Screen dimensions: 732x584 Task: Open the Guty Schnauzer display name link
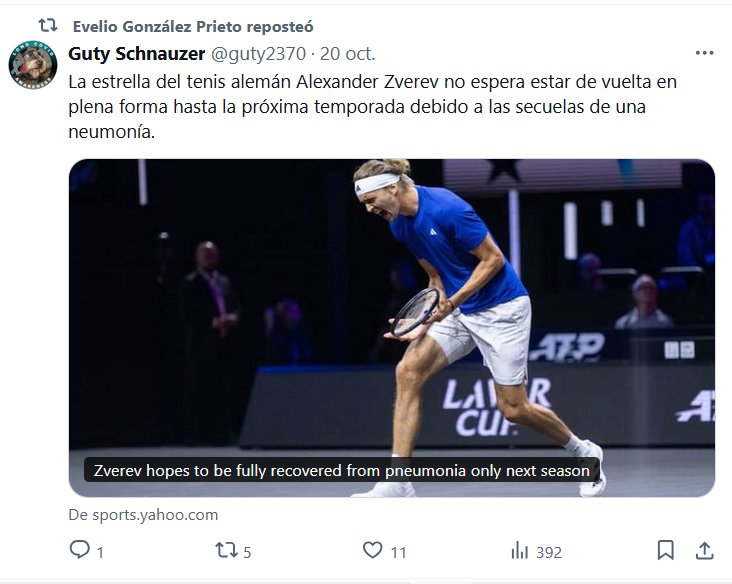[x=137, y=53]
